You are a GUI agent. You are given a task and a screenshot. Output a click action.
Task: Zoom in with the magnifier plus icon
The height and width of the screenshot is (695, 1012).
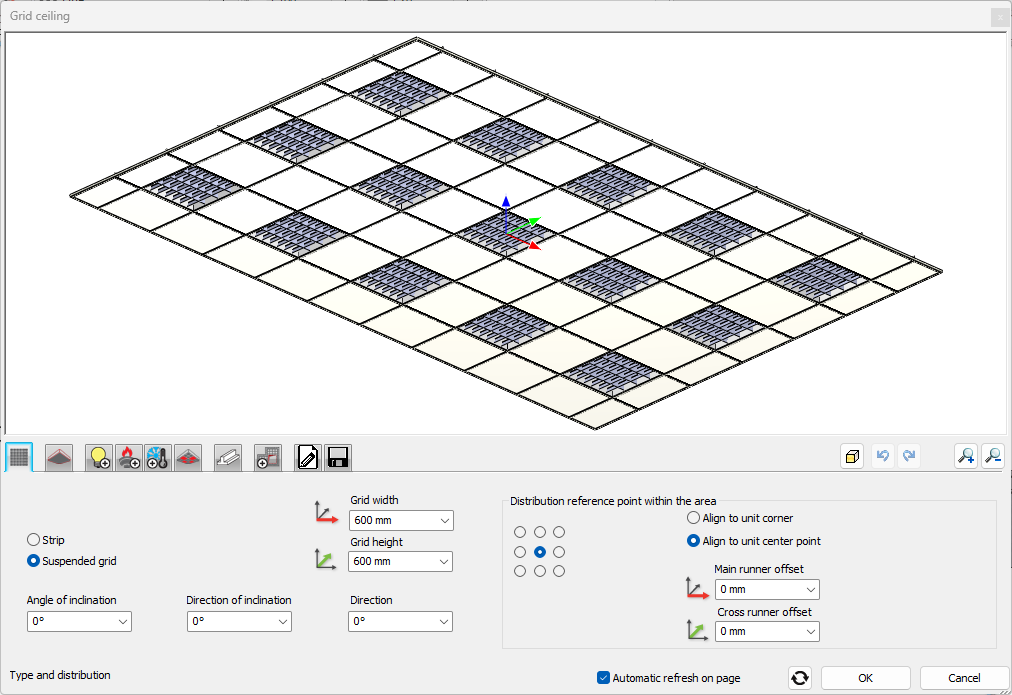966,456
